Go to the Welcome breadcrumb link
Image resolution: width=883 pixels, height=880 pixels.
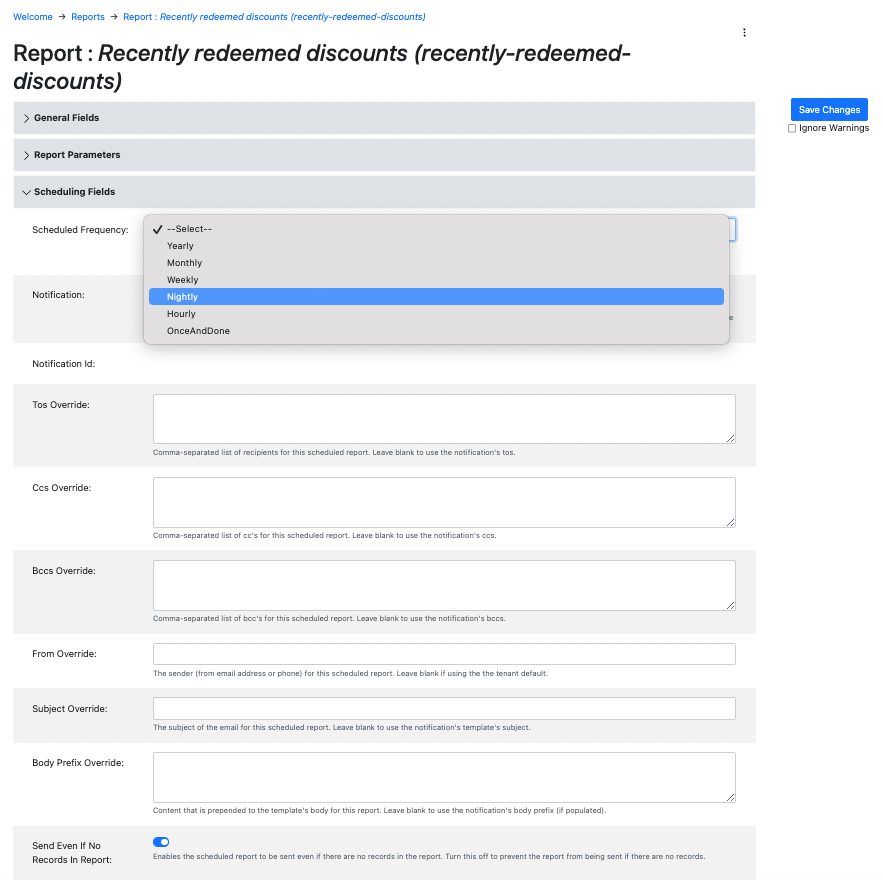click(x=33, y=17)
